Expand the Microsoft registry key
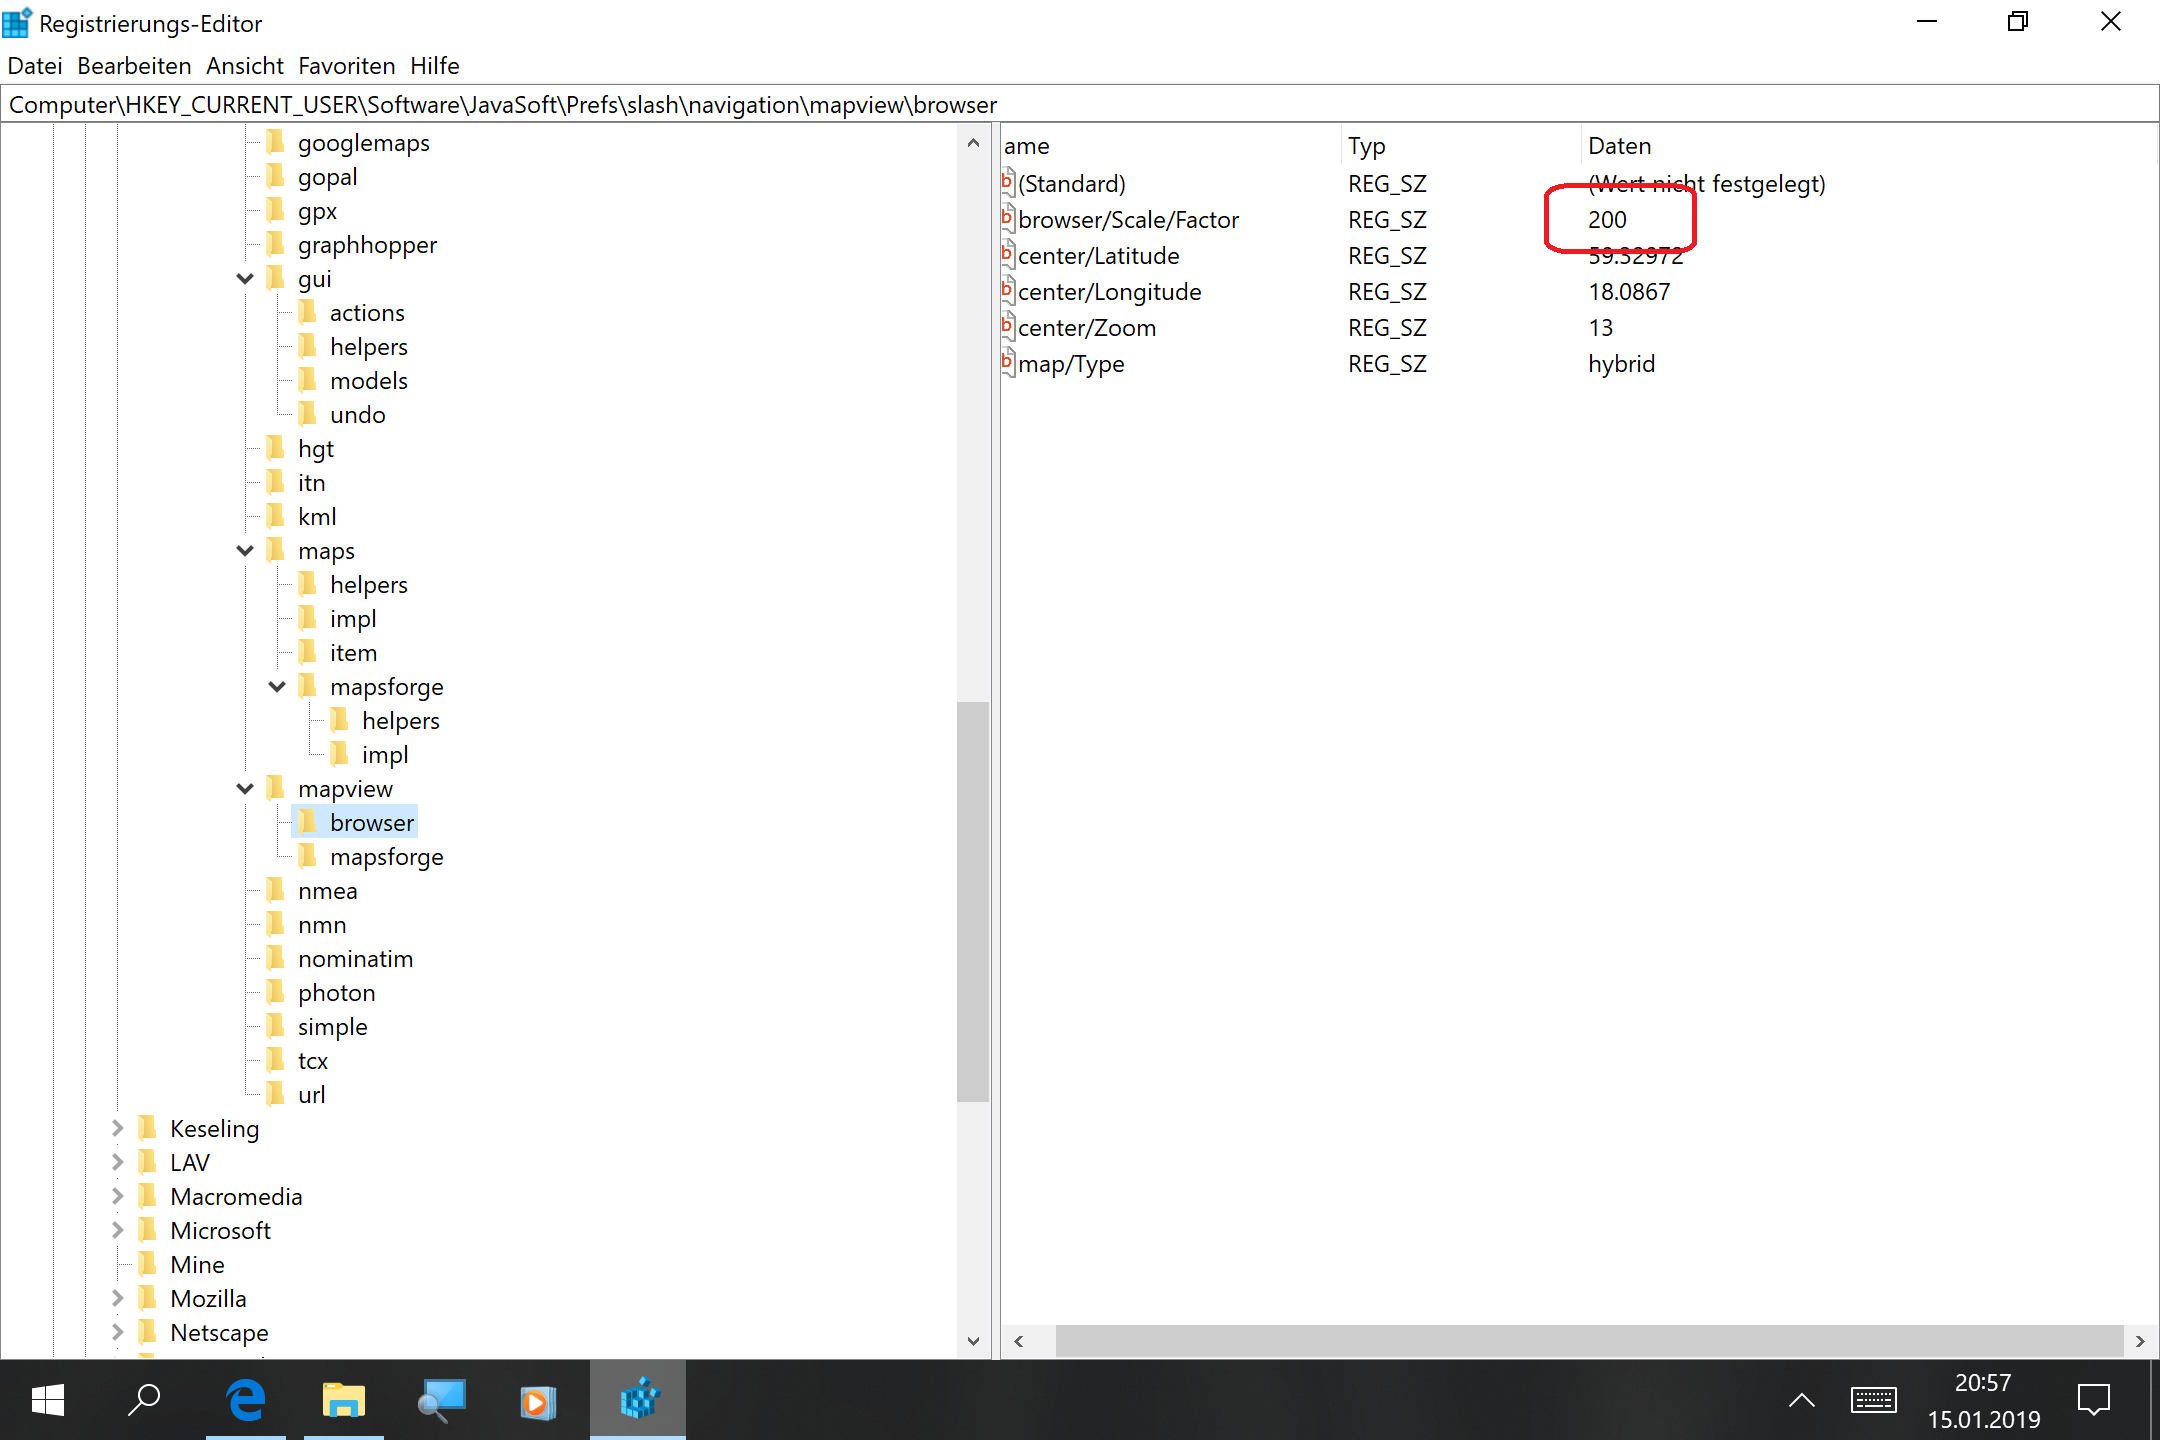2160x1440 pixels. click(x=117, y=1231)
